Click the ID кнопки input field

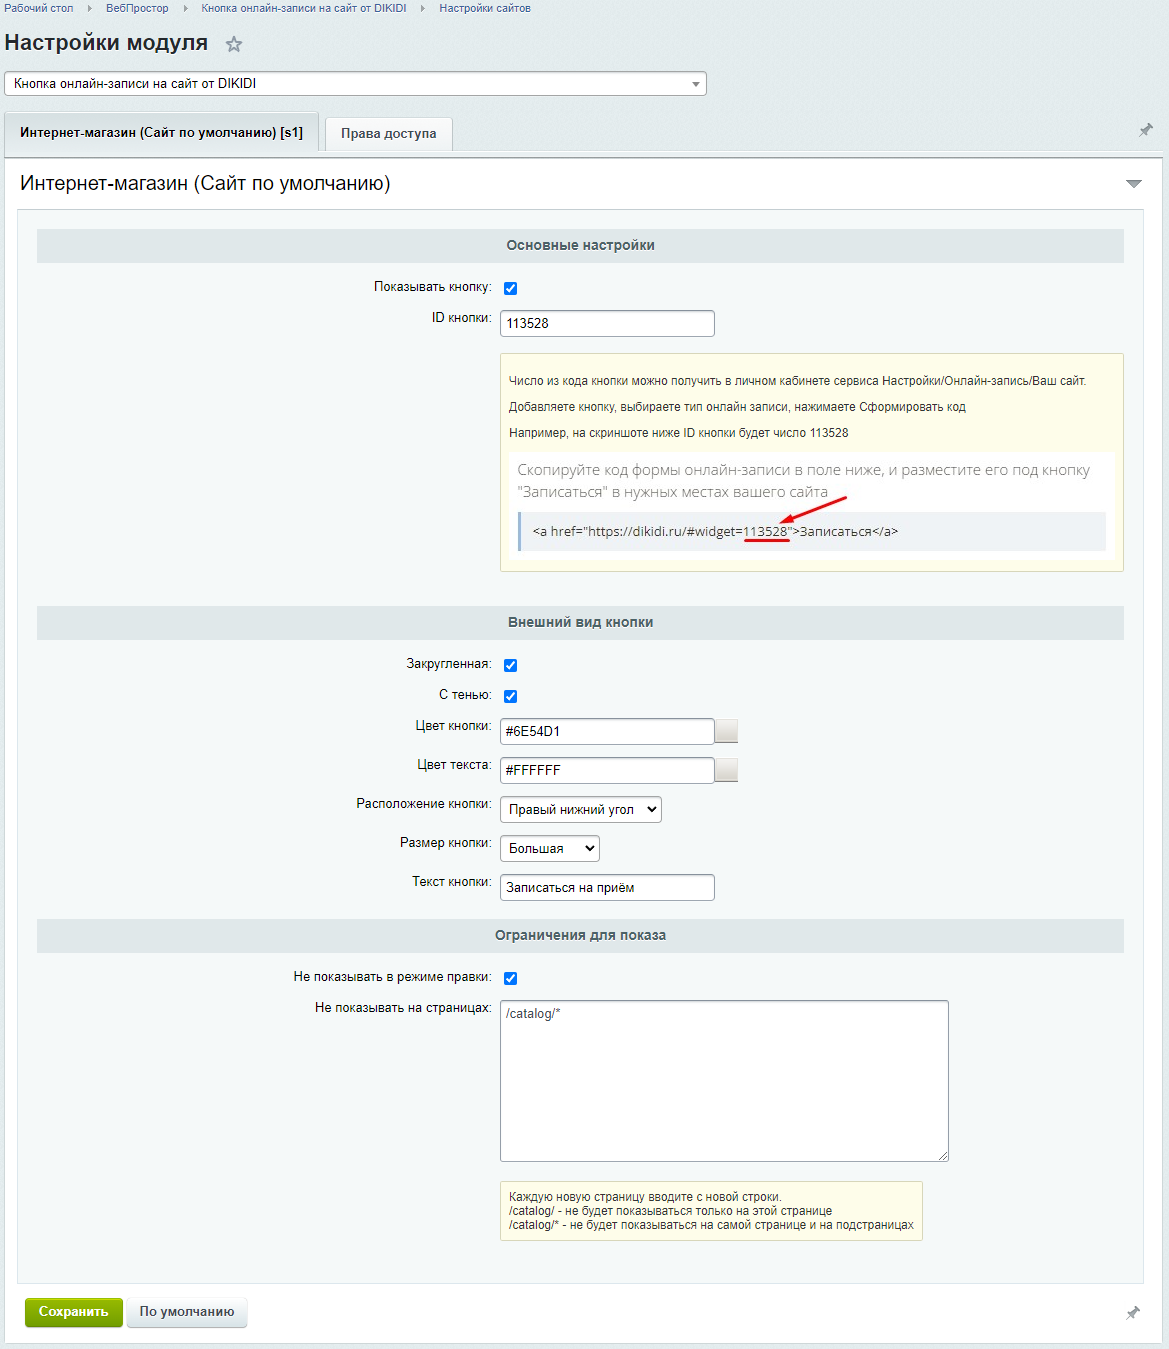607,324
